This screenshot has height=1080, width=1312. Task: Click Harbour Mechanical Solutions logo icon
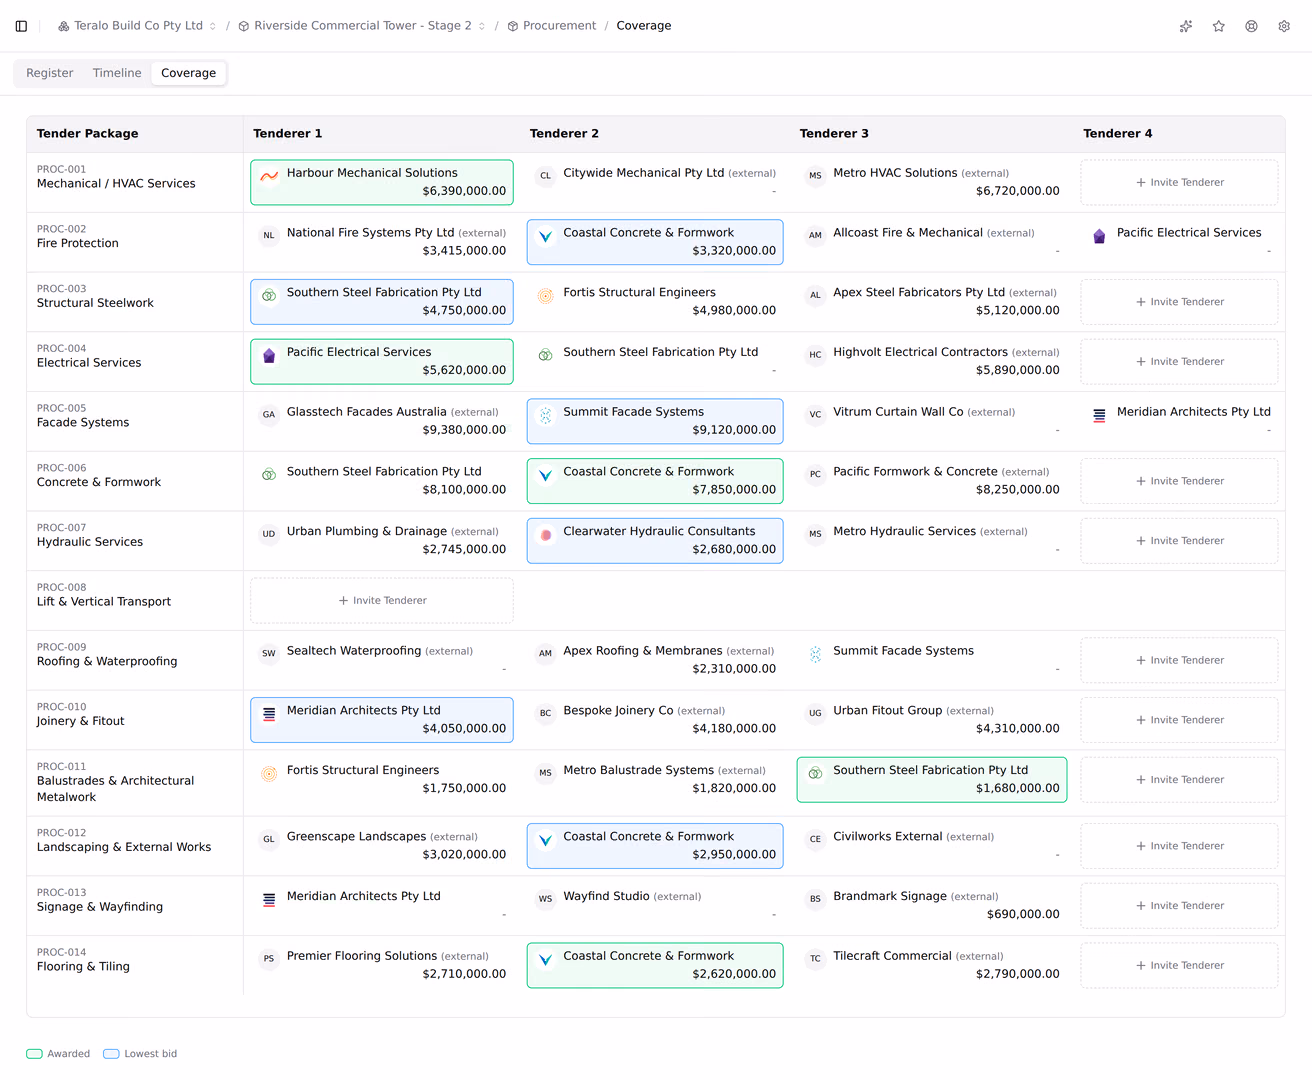pos(269,175)
